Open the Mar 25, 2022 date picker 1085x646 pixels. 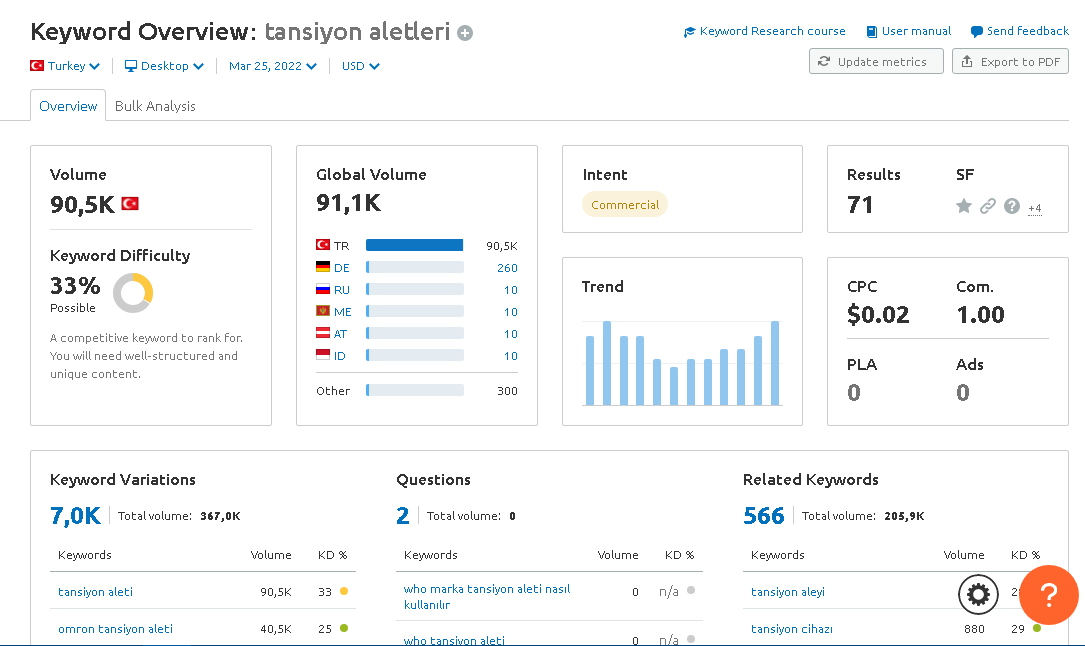pyautogui.click(x=273, y=66)
